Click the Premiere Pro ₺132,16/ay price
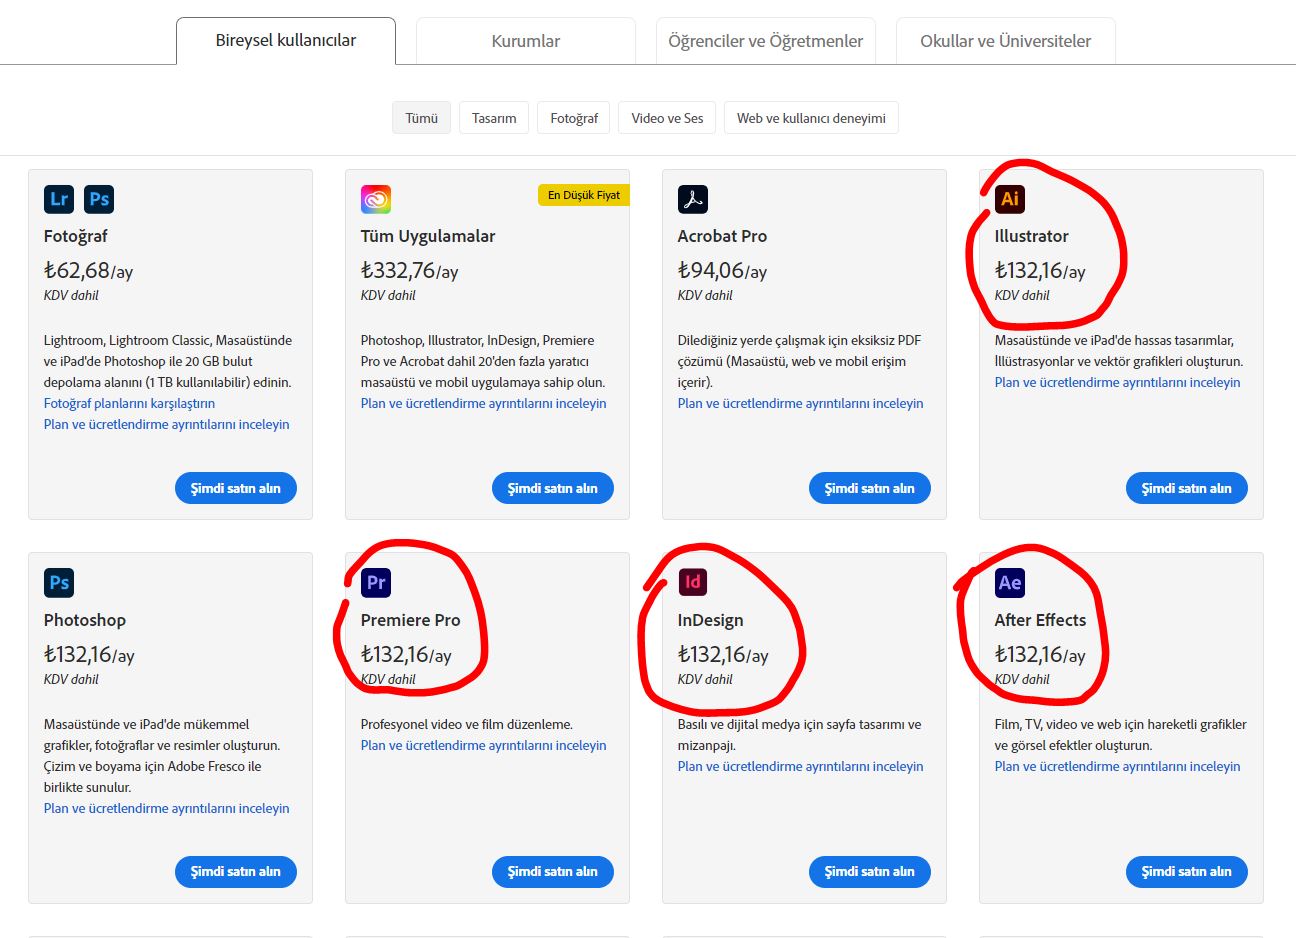 (x=406, y=654)
